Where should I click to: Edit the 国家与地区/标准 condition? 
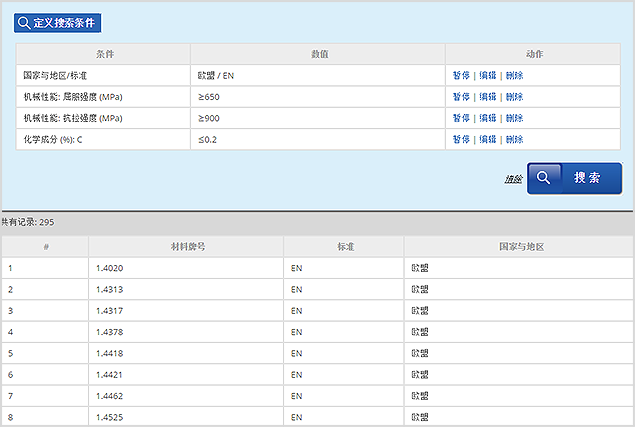tap(487, 75)
